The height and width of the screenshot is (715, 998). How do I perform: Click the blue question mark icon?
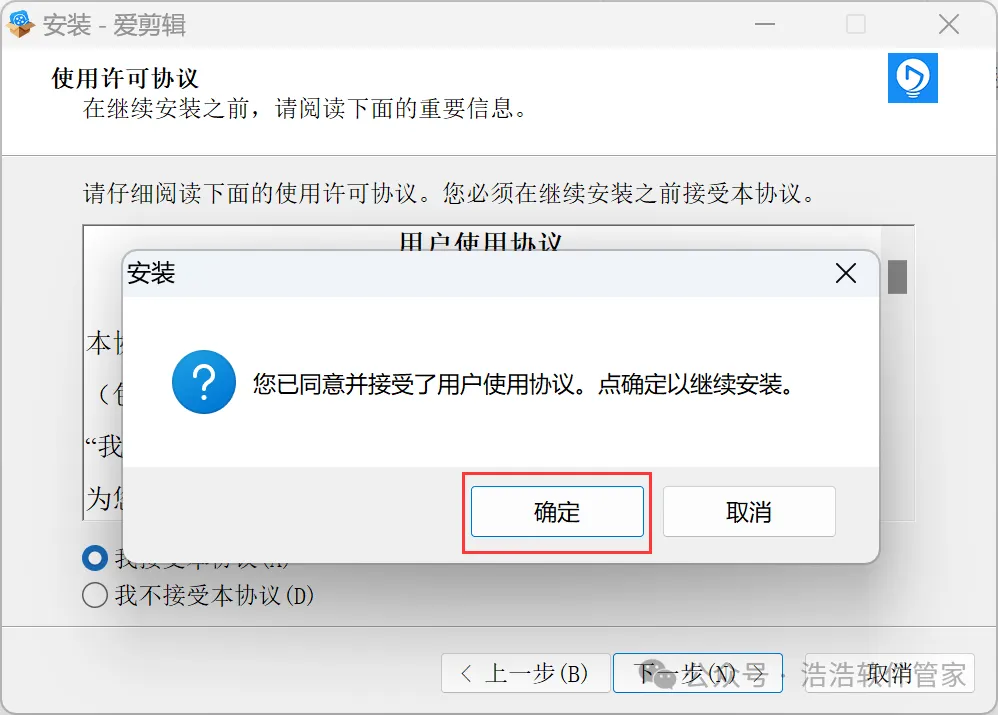click(204, 382)
